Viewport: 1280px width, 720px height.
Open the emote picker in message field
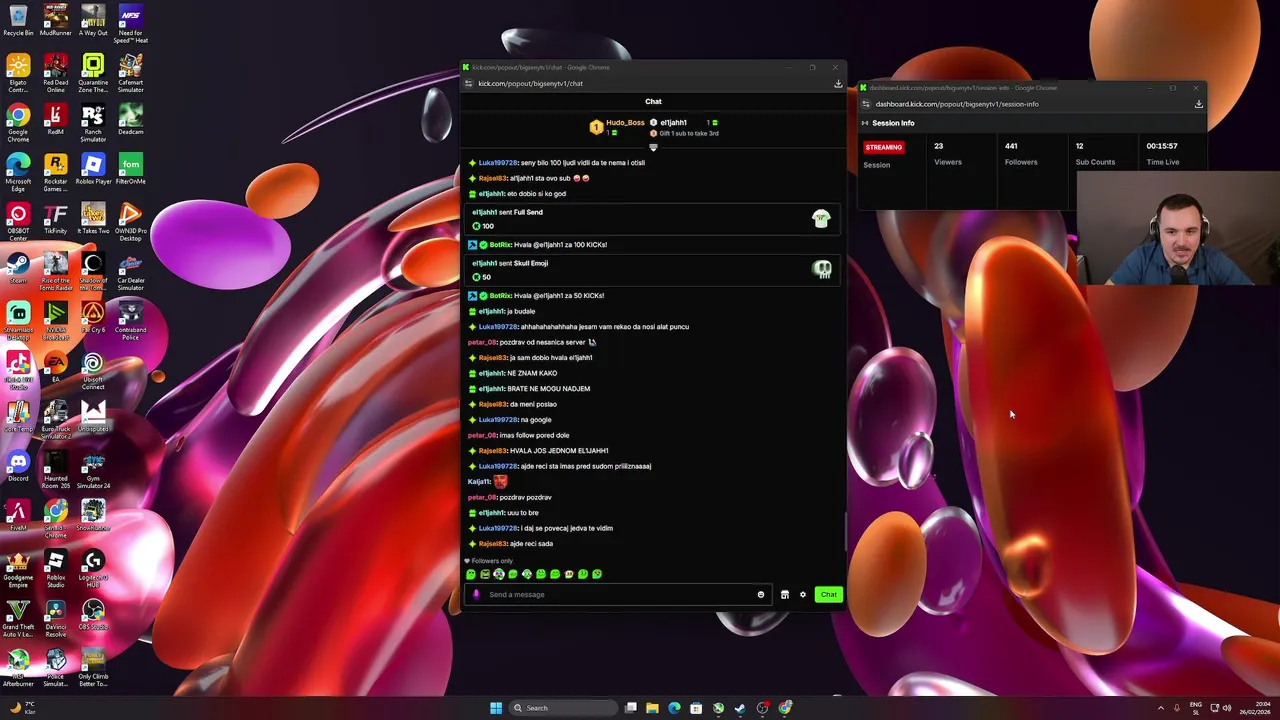tap(761, 595)
